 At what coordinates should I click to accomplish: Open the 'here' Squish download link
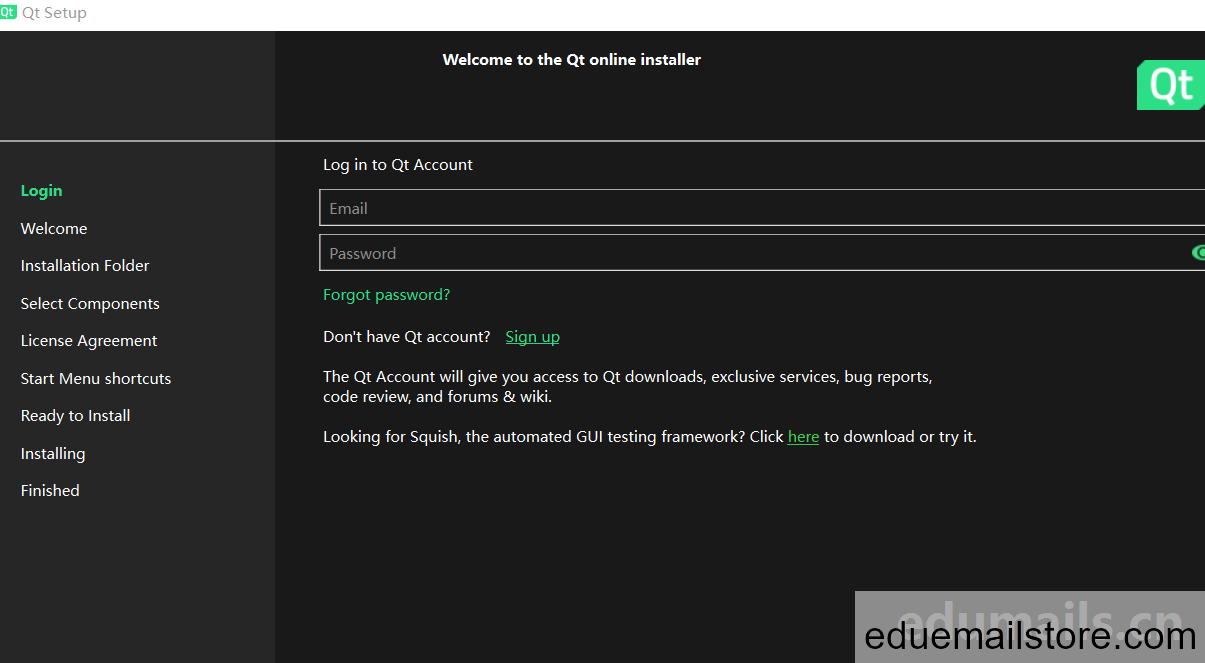coord(803,437)
